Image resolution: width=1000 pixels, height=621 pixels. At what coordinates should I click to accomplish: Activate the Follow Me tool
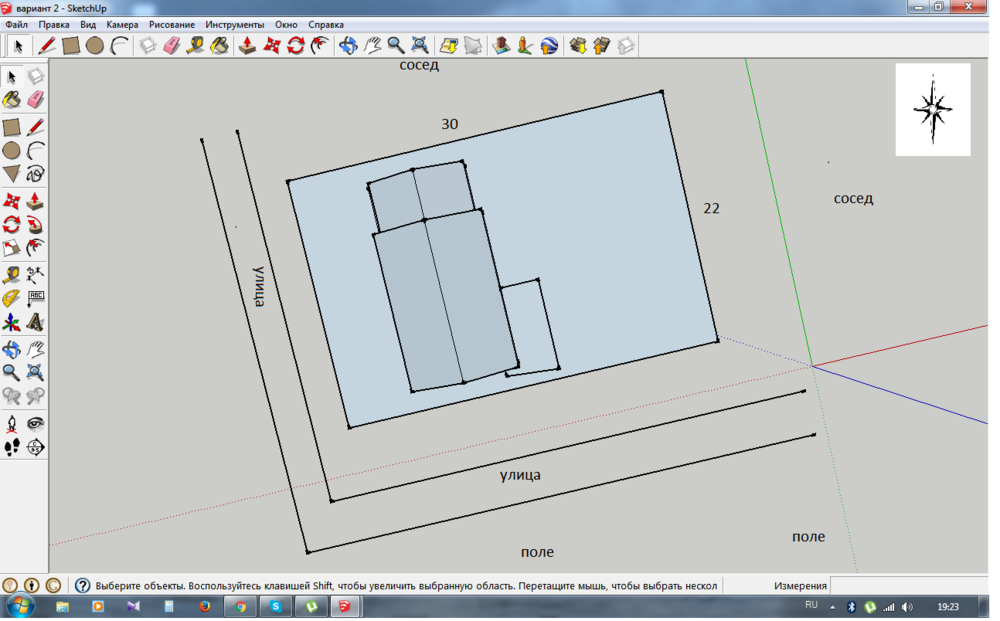tap(36, 224)
